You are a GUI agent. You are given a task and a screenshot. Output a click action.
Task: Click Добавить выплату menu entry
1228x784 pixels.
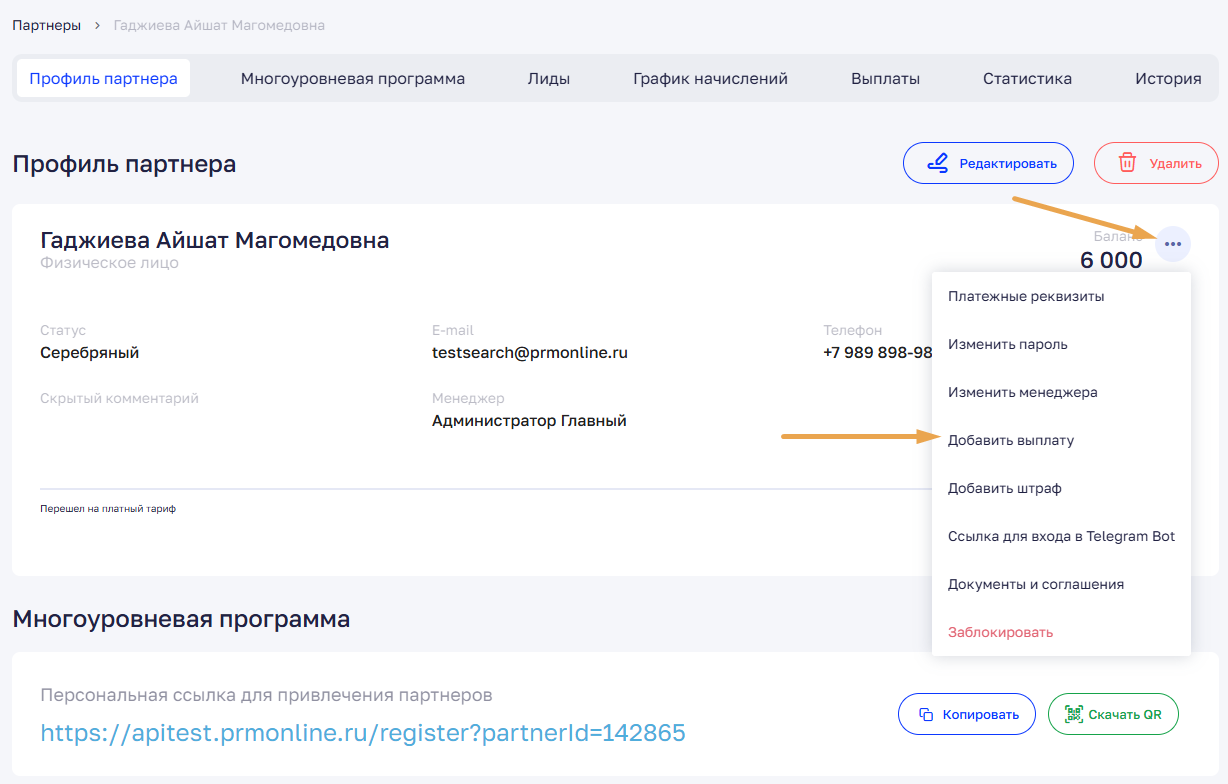pyautogui.click(x=1011, y=440)
